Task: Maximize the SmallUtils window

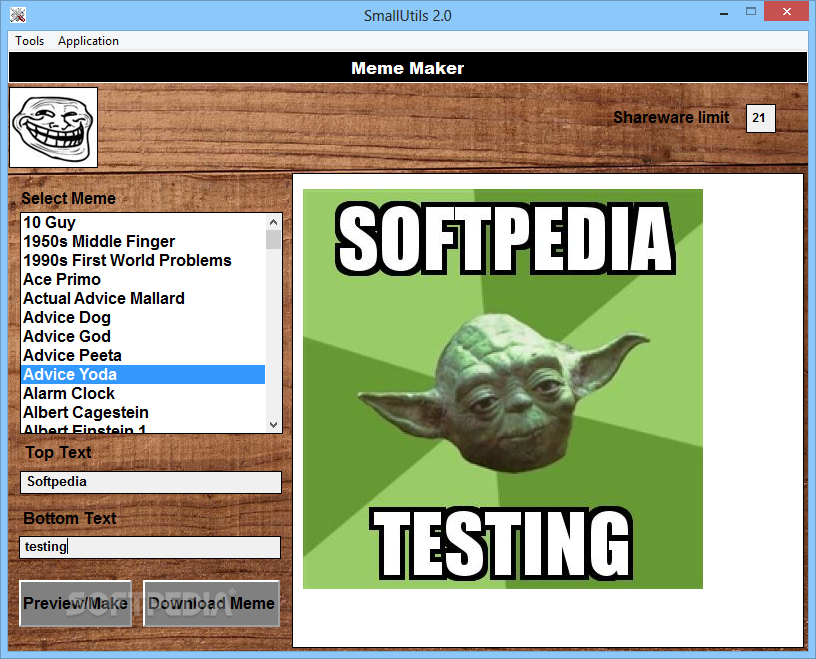Action: point(750,11)
